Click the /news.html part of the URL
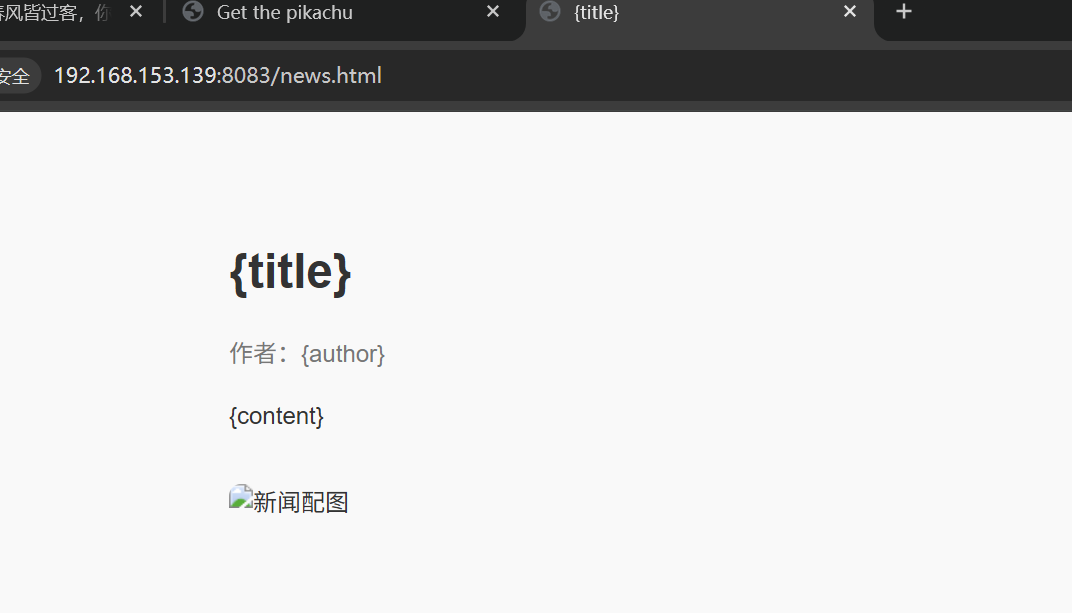Image resolution: width=1072 pixels, height=613 pixels. click(327, 76)
